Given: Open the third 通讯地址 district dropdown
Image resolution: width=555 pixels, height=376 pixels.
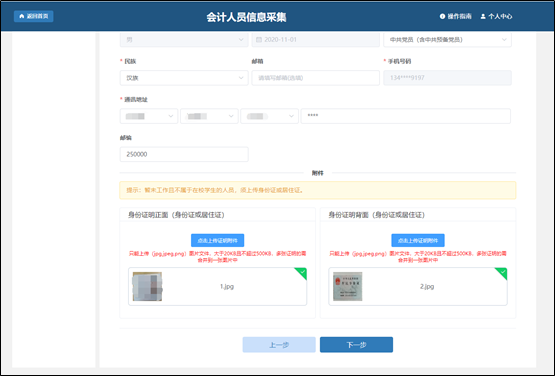Looking at the screenshot, I should [269, 116].
